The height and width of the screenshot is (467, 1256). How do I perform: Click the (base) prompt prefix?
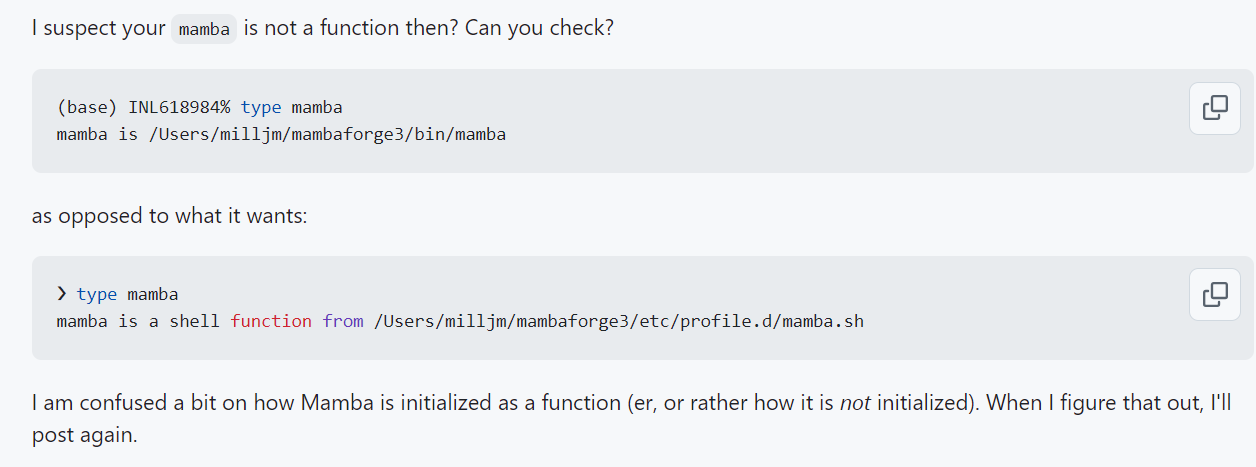click(x=87, y=107)
